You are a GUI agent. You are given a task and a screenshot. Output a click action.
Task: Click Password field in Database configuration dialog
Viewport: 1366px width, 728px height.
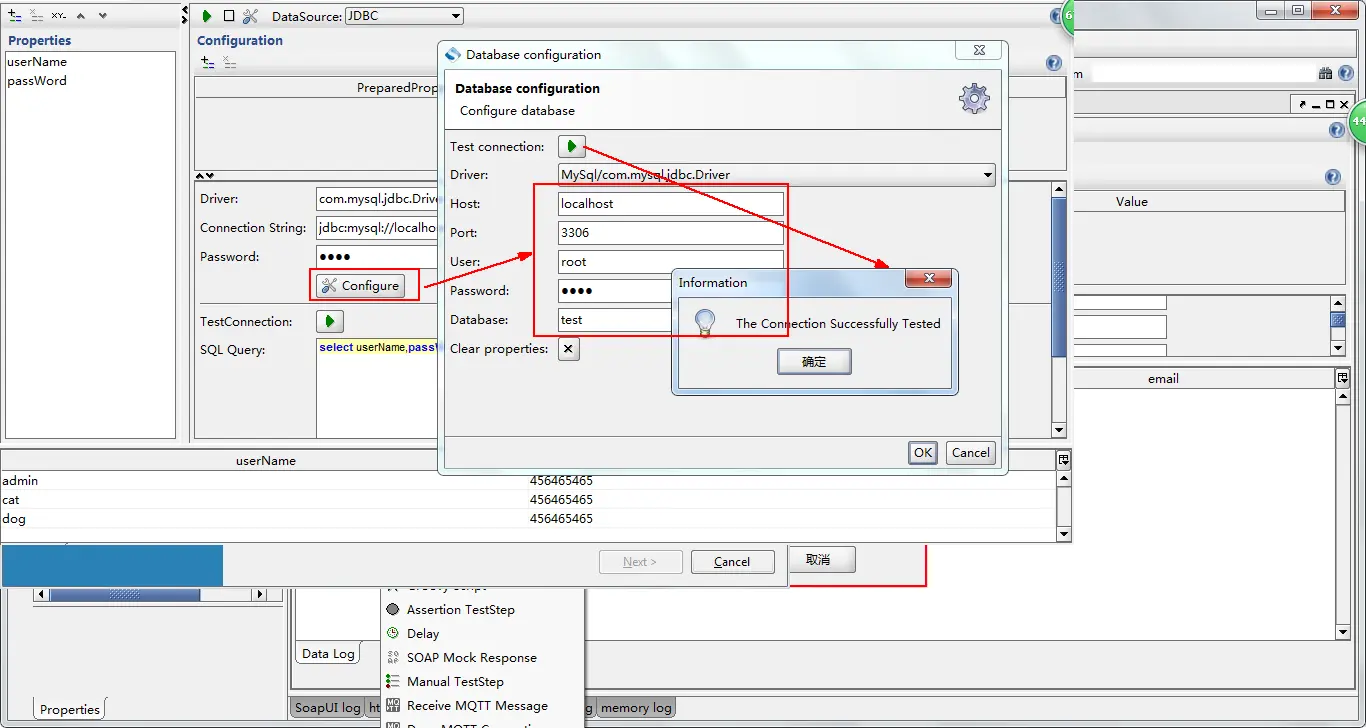tap(615, 291)
